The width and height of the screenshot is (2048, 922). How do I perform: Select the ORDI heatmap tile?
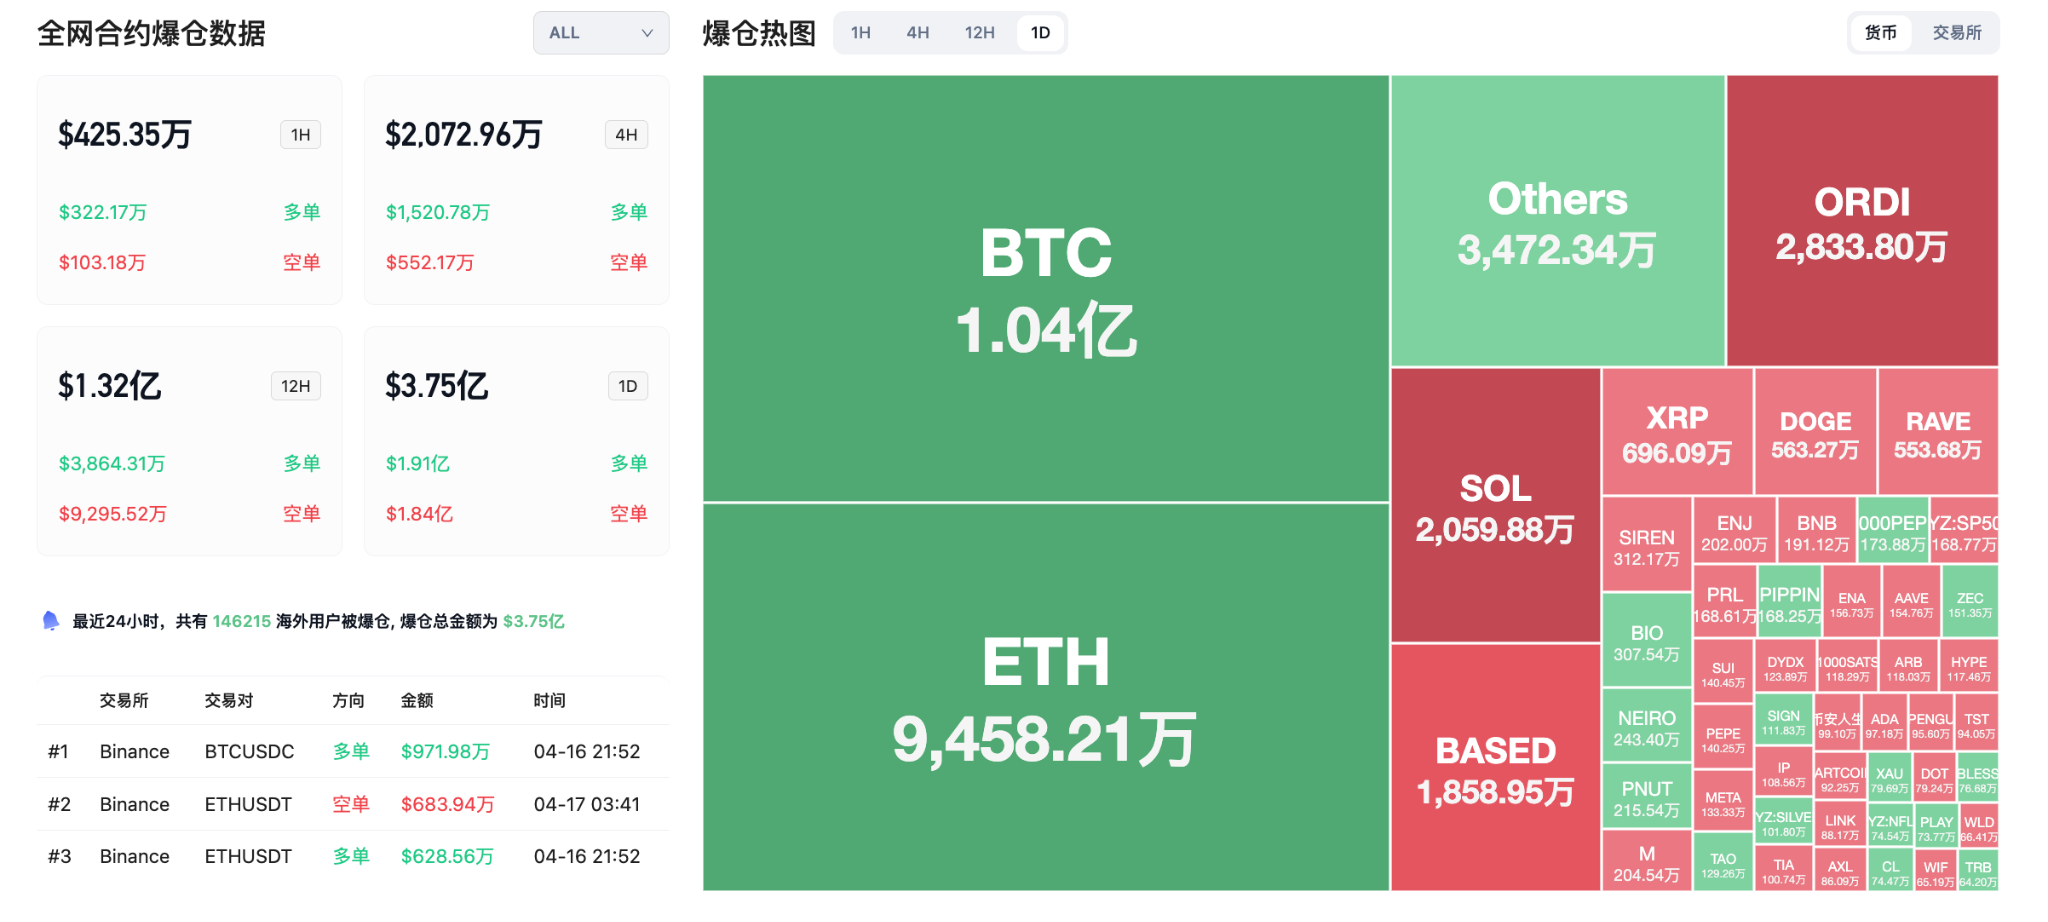tap(1862, 221)
